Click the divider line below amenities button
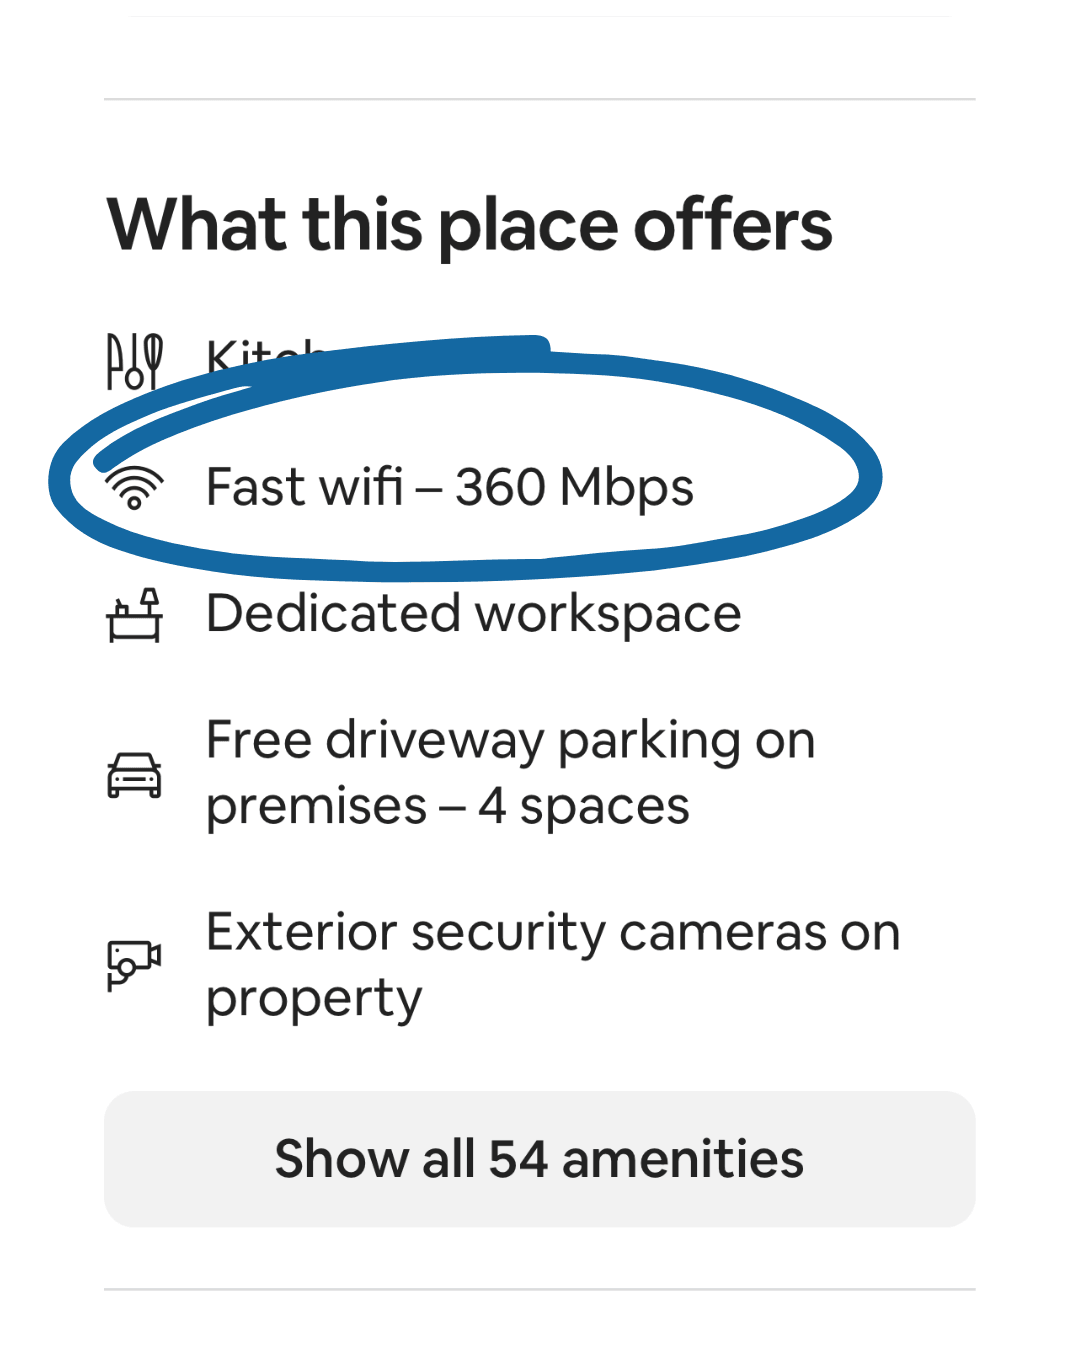The width and height of the screenshot is (1080, 1350). (x=540, y=1289)
